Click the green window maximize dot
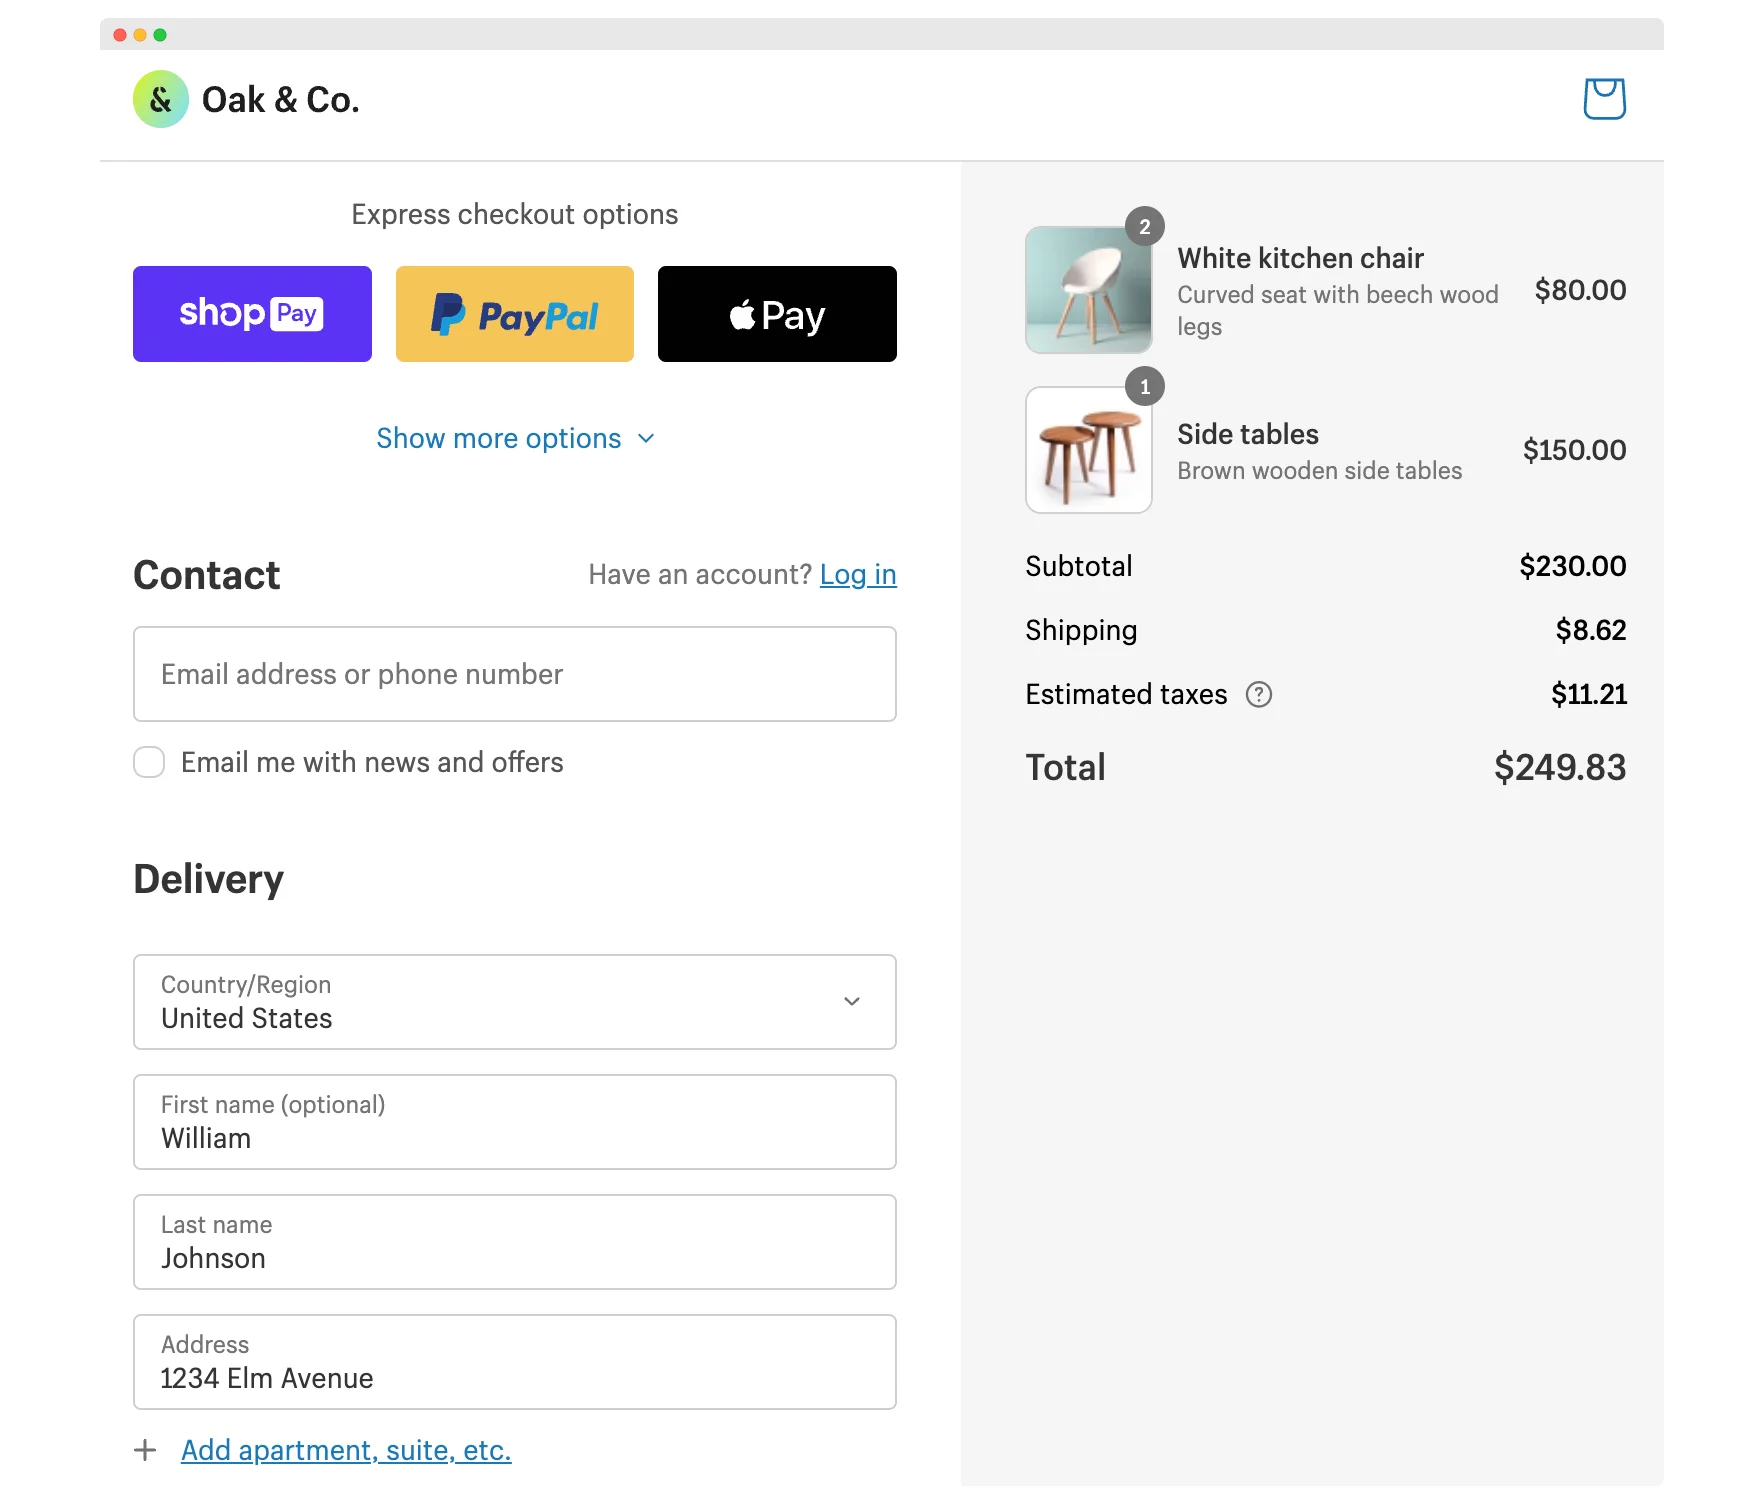Image resolution: width=1764 pixels, height=1504 pixels. click(x=160, y=35)
